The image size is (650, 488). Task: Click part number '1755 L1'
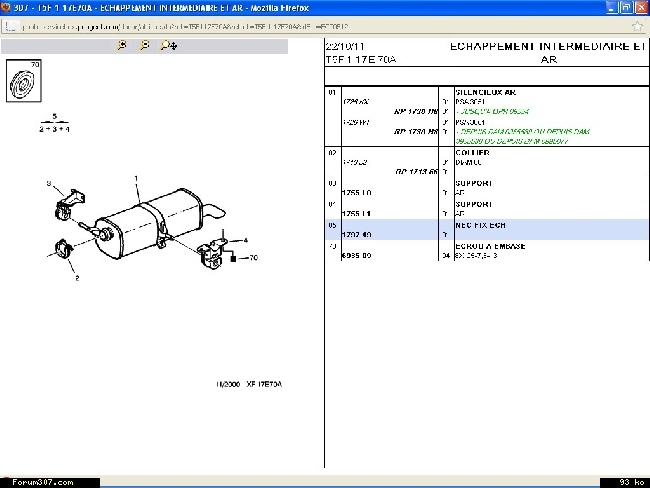(357, 214)
